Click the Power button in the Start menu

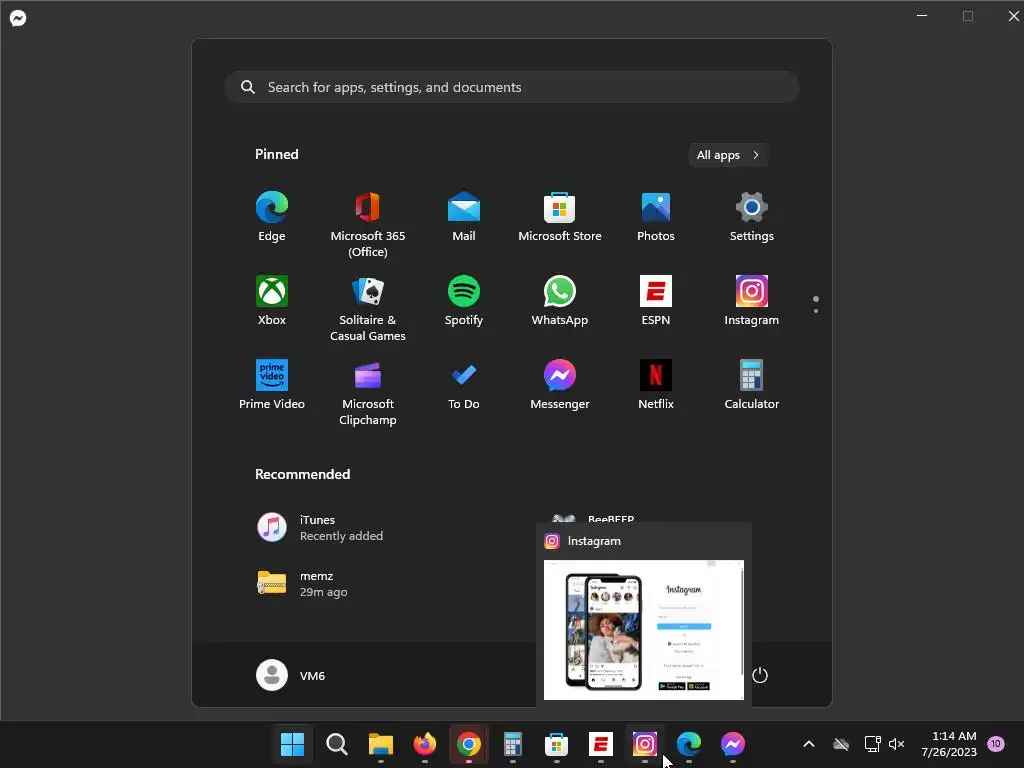click(760, 675)
